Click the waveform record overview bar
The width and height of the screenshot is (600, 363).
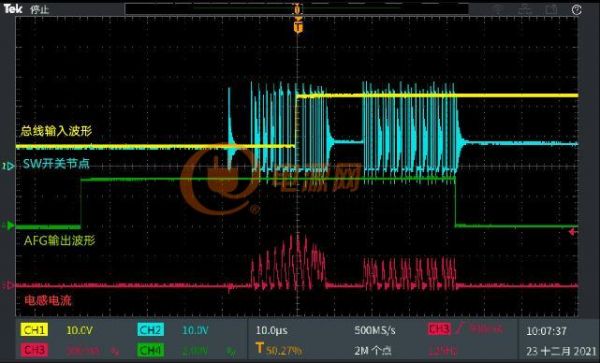click(297, 9)
